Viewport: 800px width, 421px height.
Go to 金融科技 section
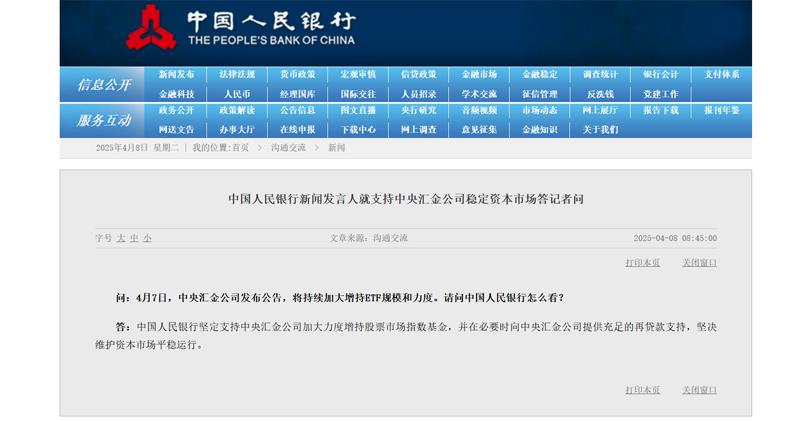point(176,94)
